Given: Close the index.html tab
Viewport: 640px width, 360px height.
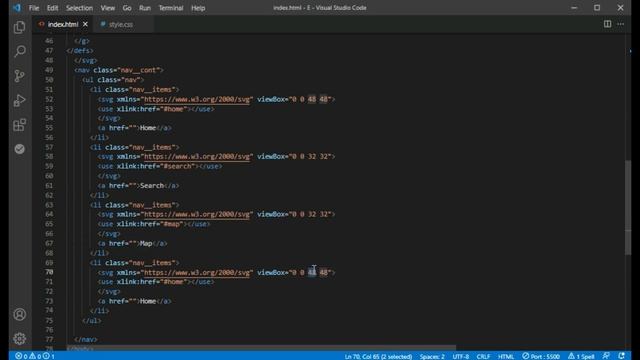Looking at the screenshot, I should pyautogui.click(x=85, y=24).
